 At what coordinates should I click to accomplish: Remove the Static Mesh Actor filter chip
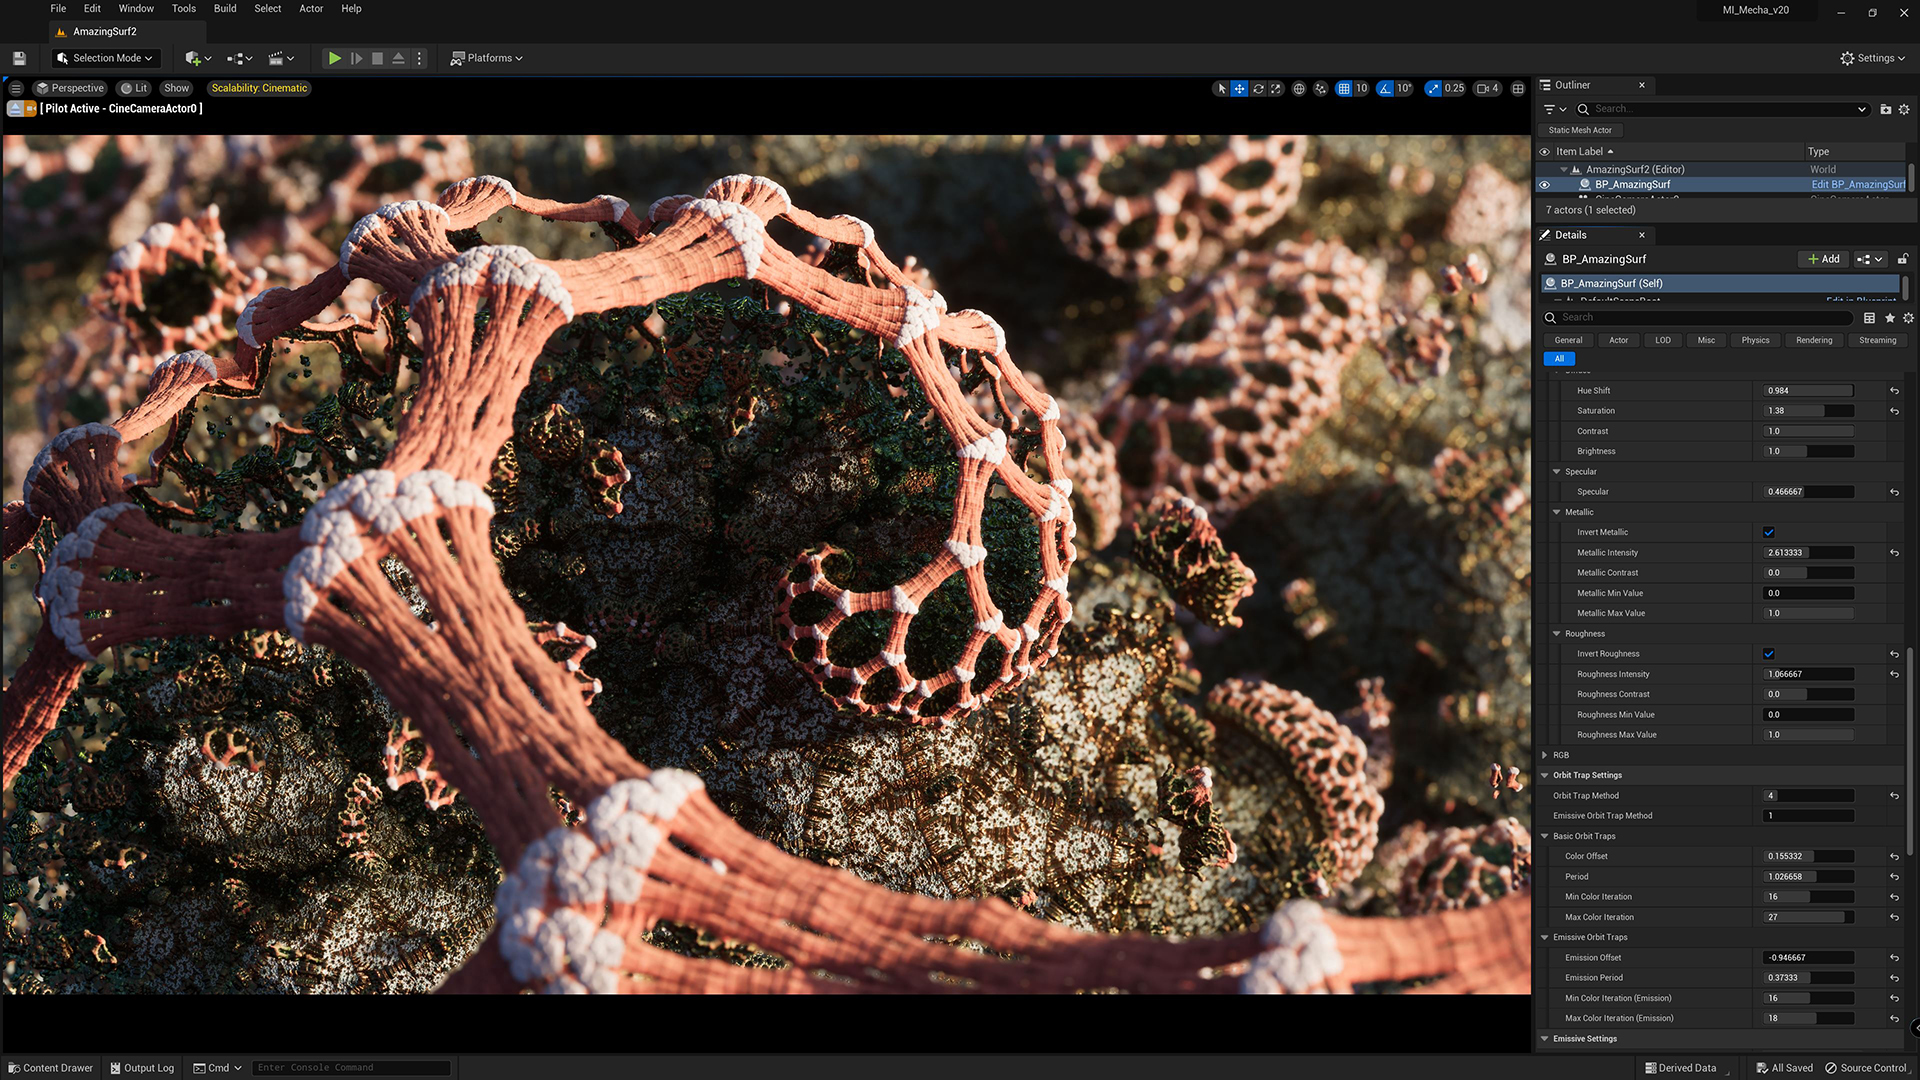click(x=1580, y=130)
